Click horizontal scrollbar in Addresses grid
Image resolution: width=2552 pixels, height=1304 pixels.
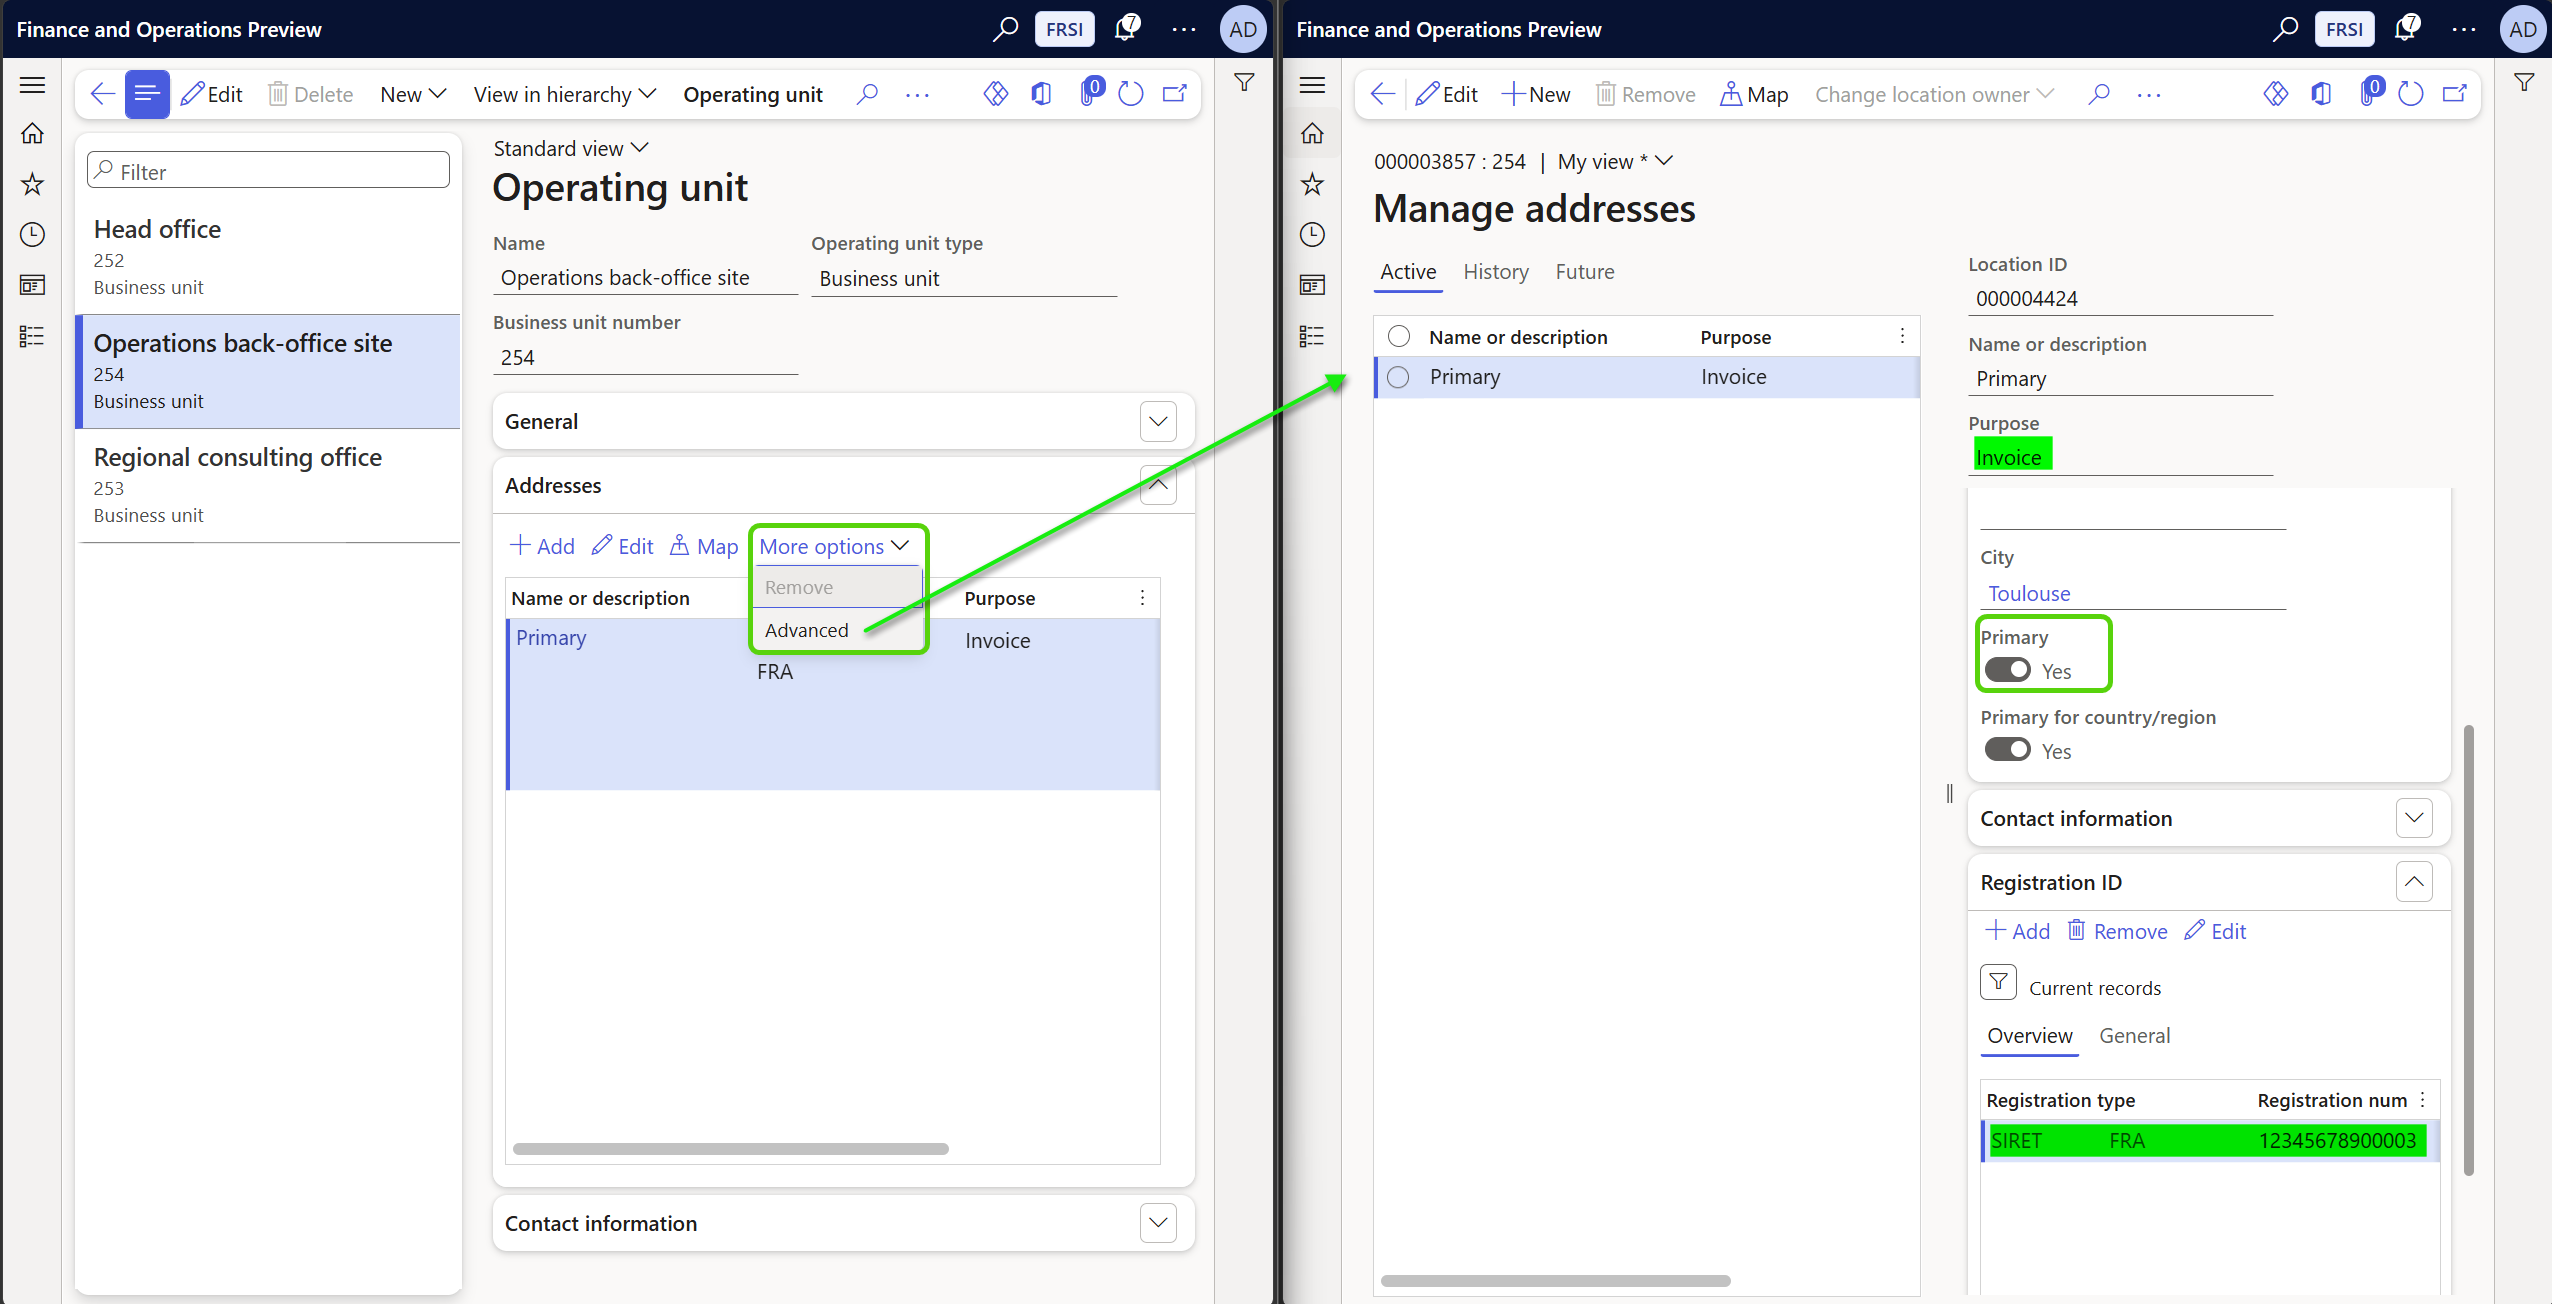pyautogui.click(x=730, y=1149)
